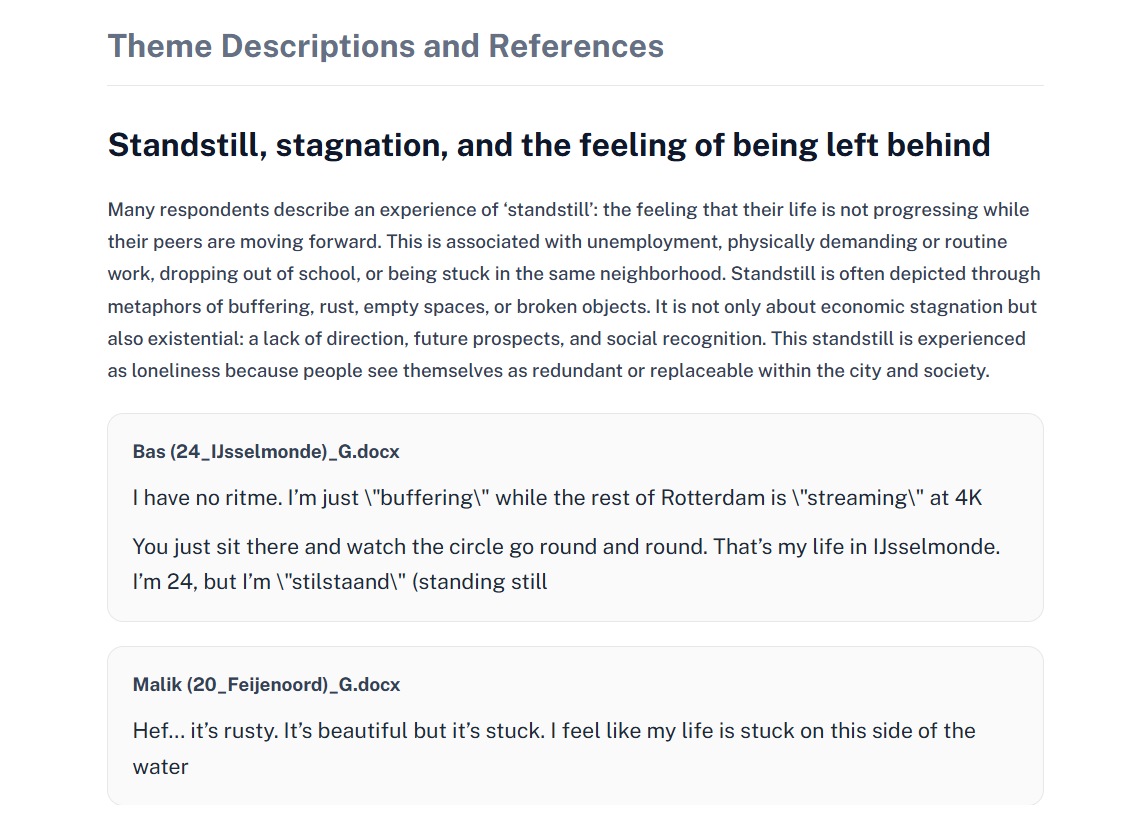1126x821 pixels.
Task: Click the theme description paragraph
Action: [x=574, y=290]
